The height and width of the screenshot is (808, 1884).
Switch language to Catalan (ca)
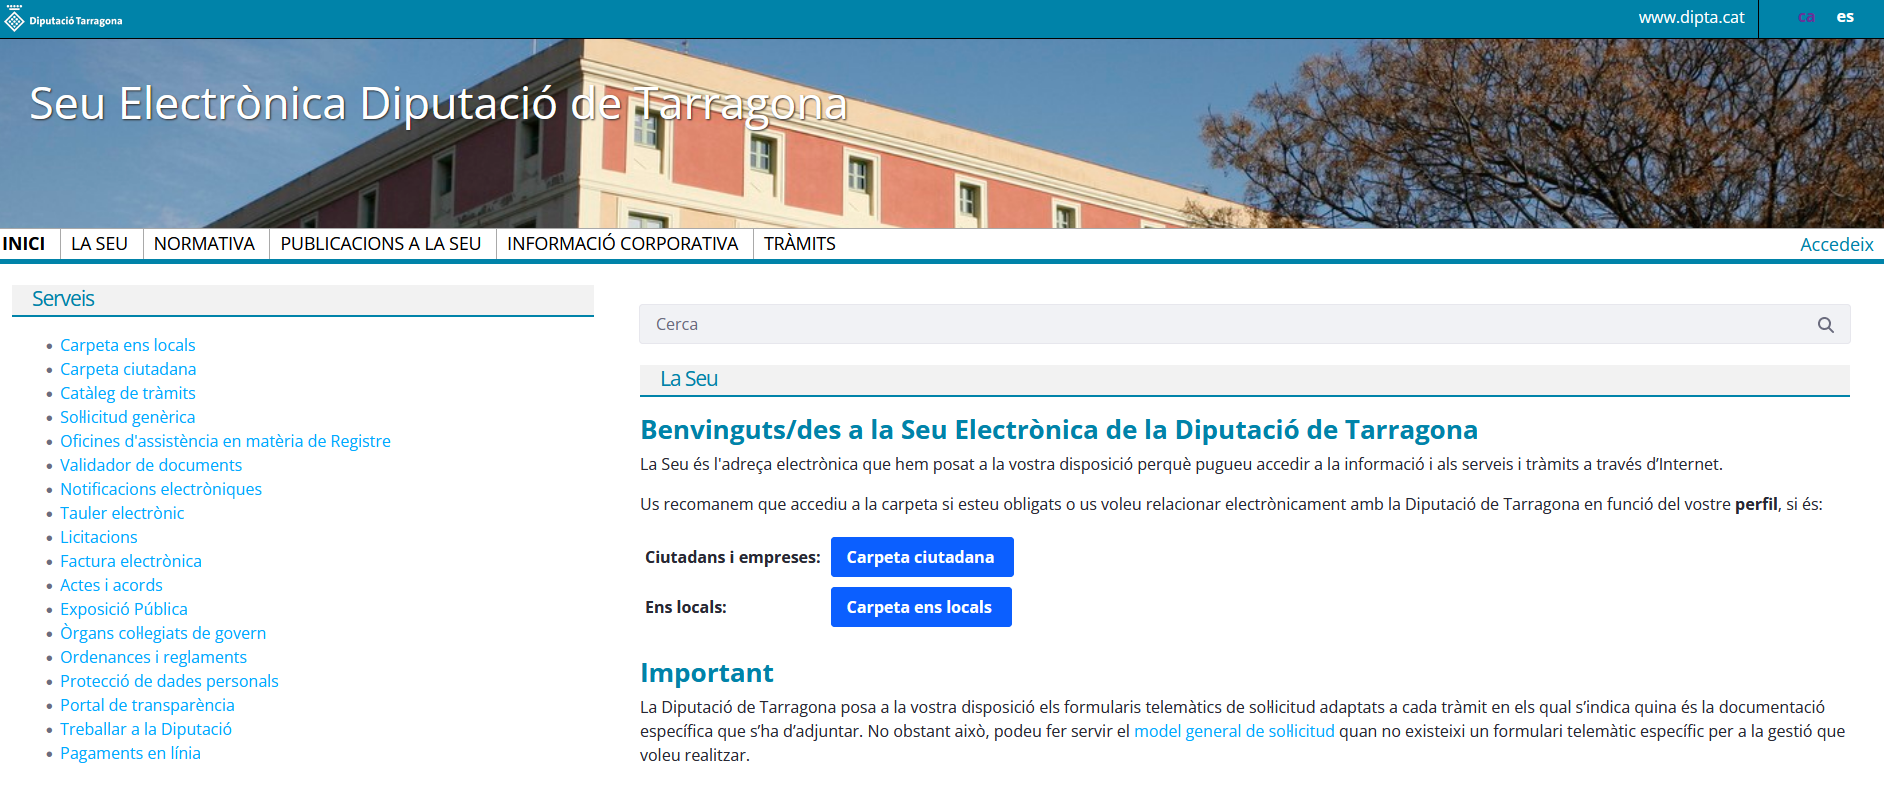1805,17
